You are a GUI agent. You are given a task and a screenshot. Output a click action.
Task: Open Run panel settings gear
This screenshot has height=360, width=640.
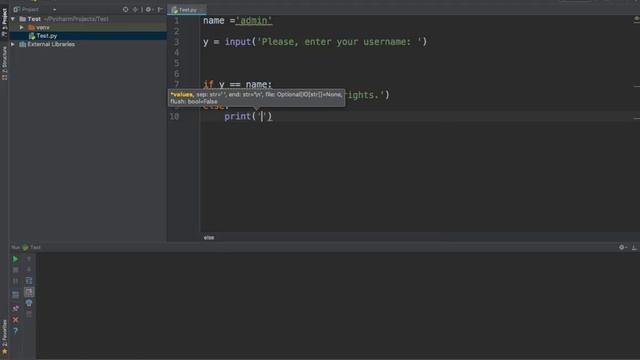(622, 247)
